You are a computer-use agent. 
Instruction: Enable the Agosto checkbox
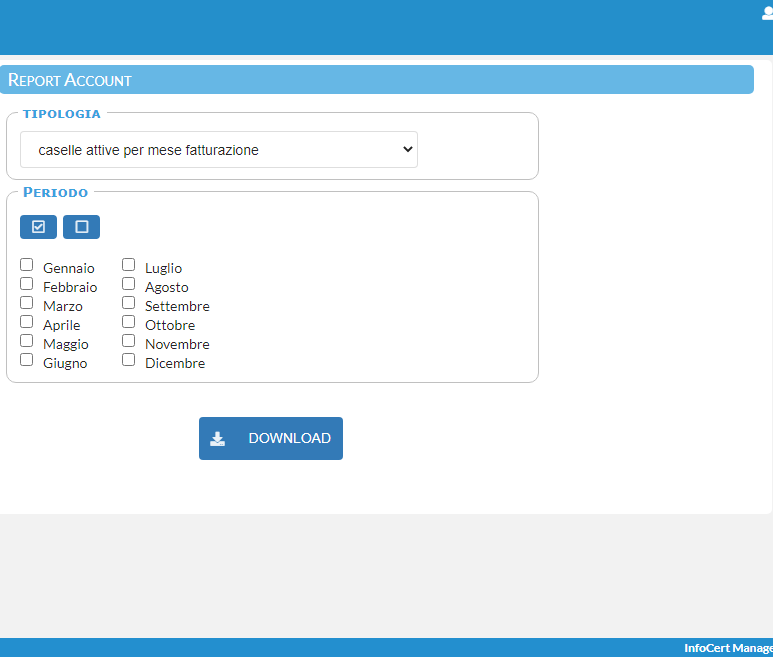(129, 284)
